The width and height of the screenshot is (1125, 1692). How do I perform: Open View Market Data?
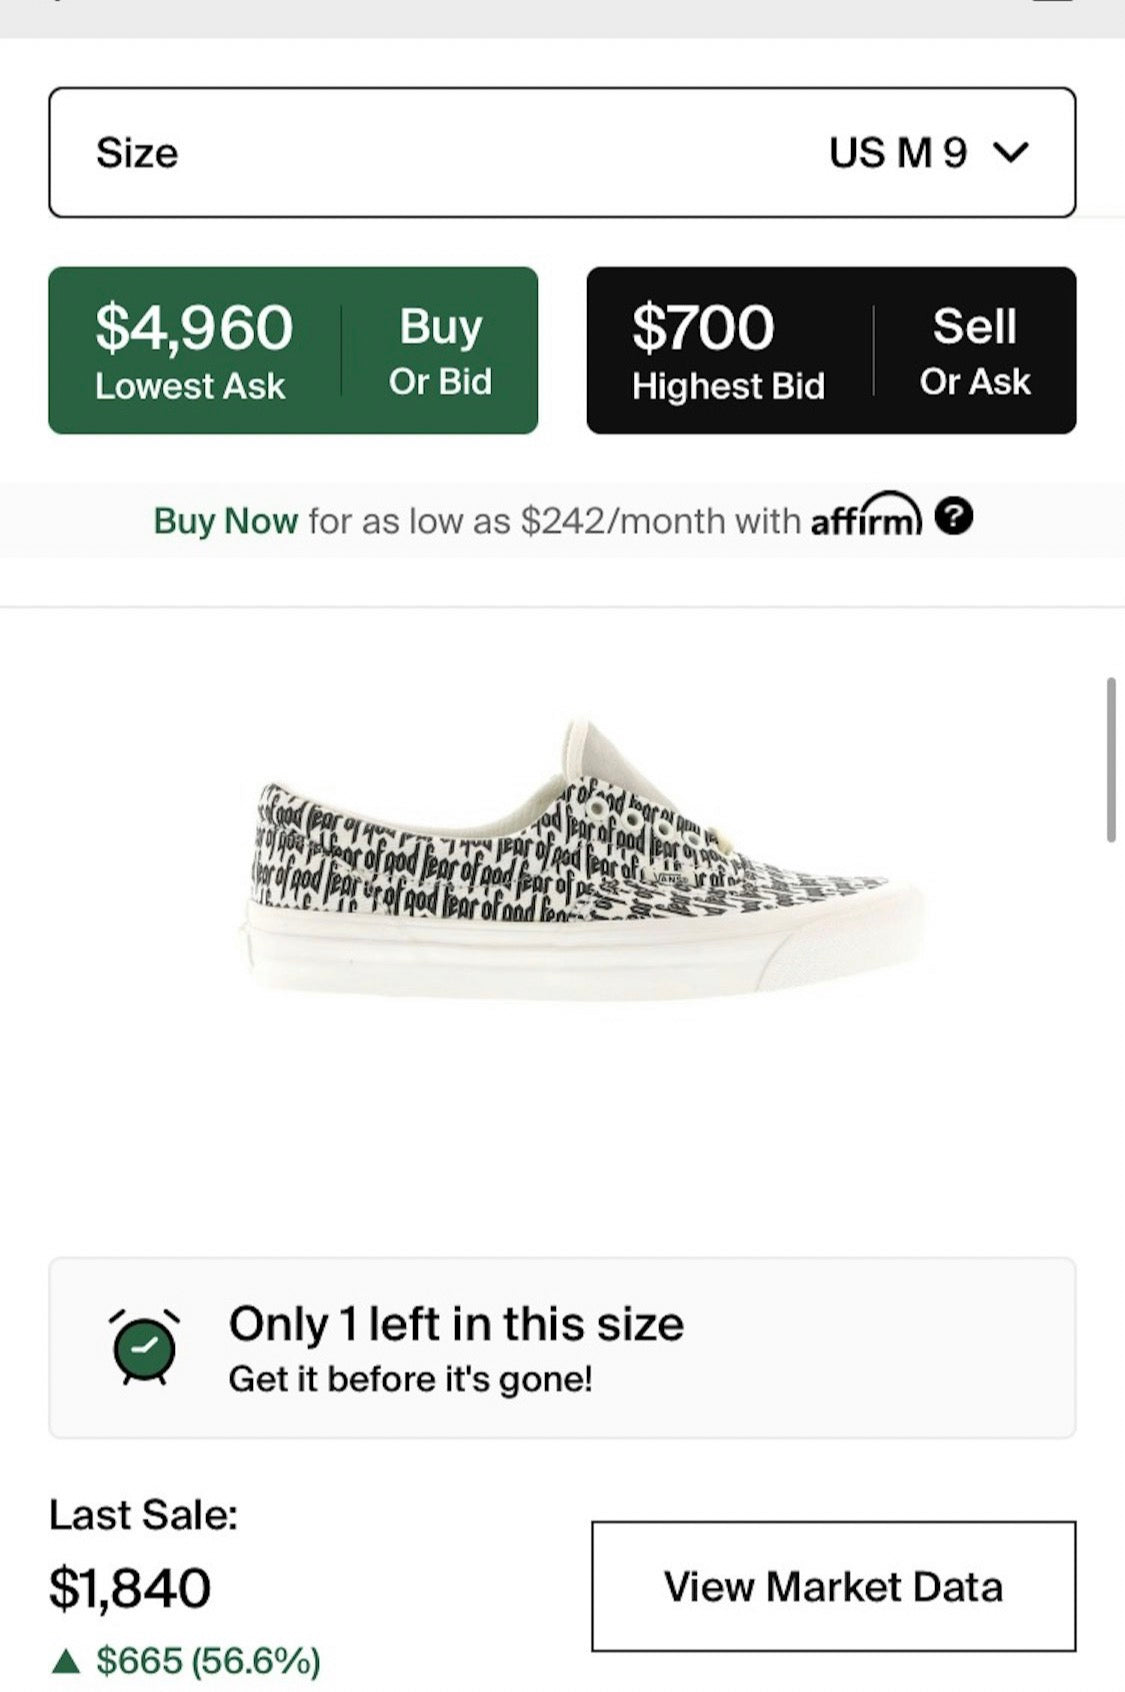(833, 1587)
